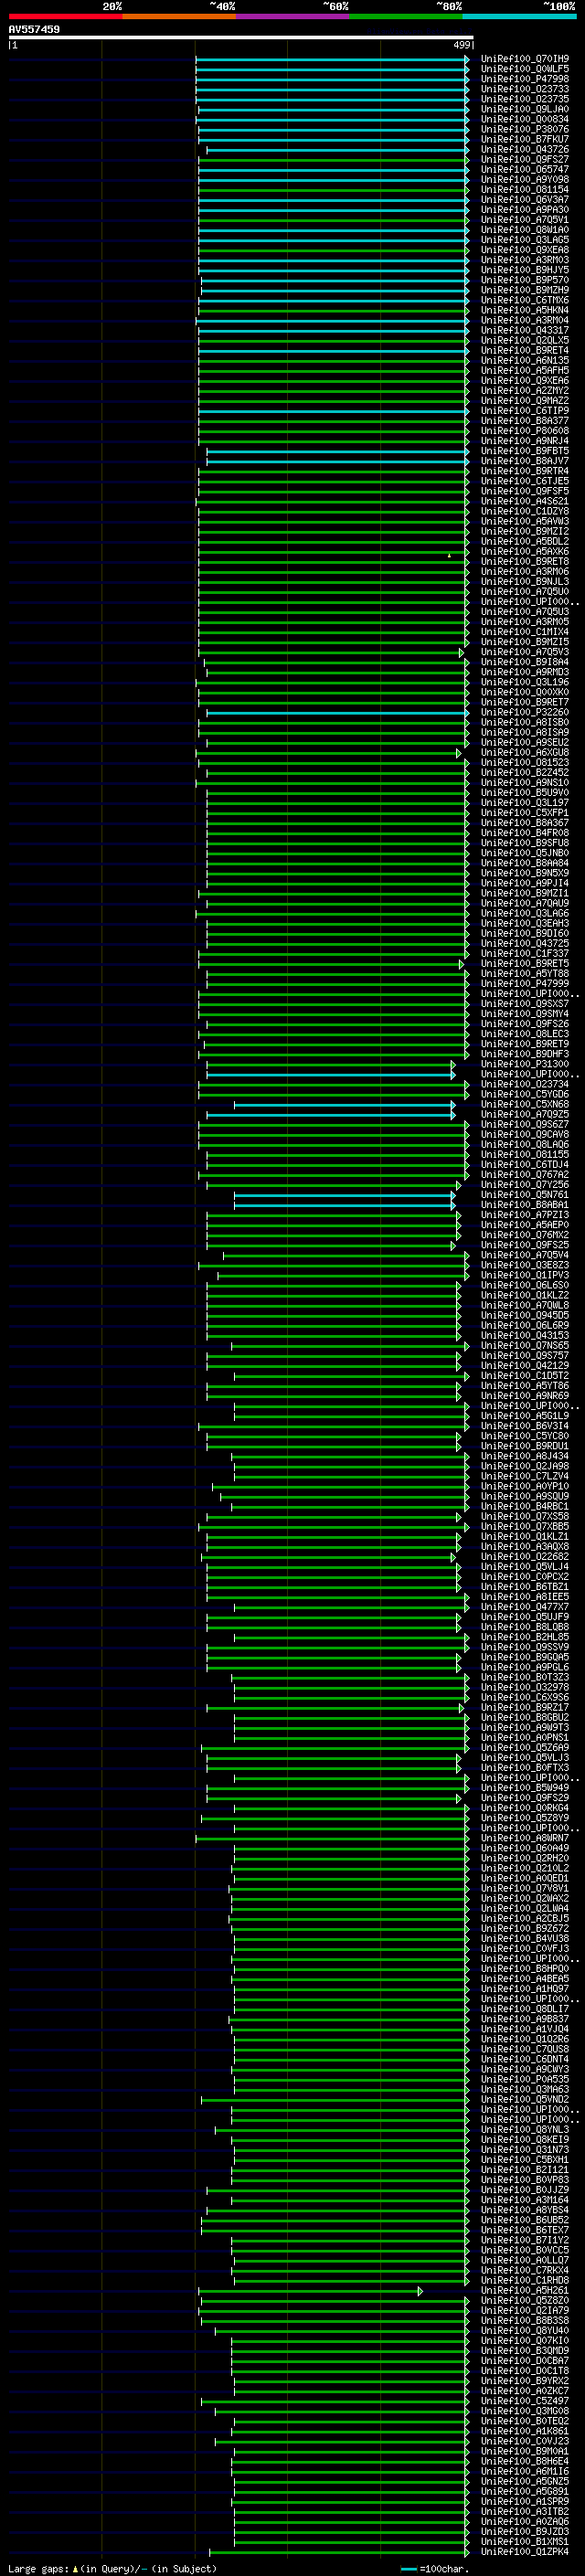Click hit UniRef100_Q76MX2
The width and height of the screenshot is (585, 2576).
click(x=525, y=1235)
